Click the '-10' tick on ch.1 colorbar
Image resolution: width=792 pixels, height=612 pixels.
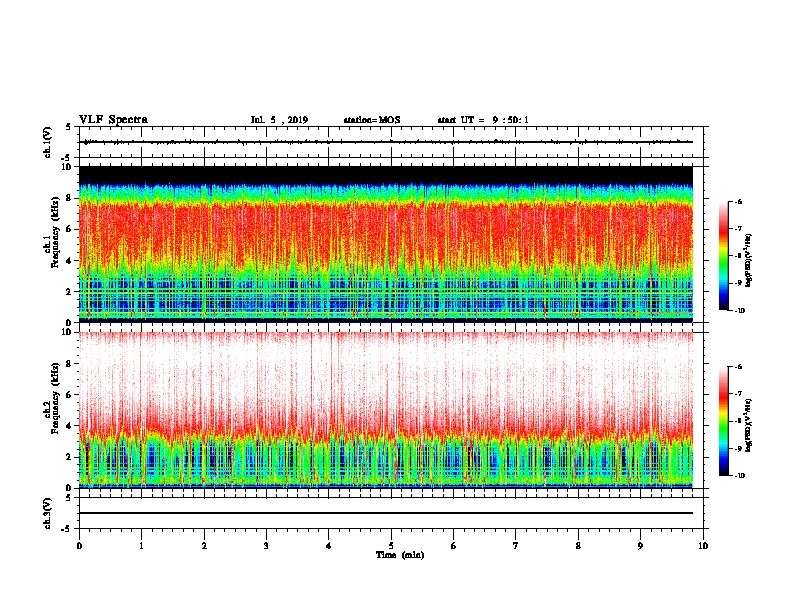click(739, 311)
